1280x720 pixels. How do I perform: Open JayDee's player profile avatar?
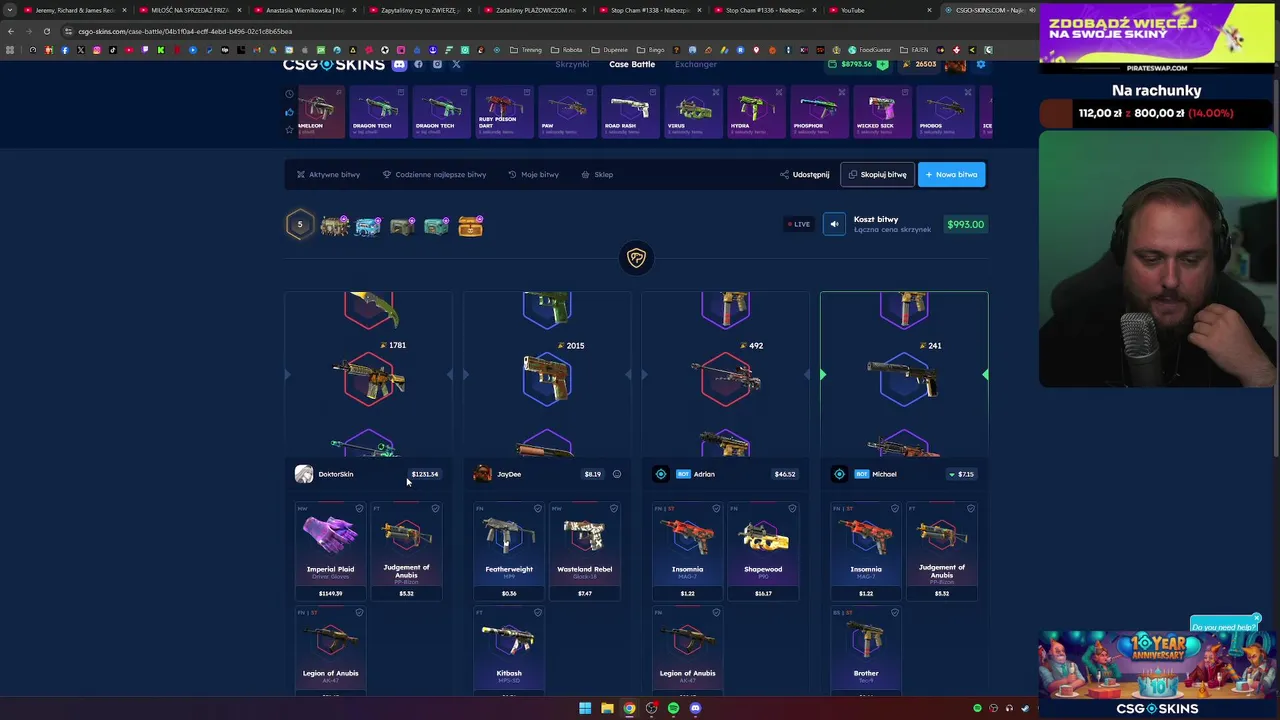click(482, 474)
